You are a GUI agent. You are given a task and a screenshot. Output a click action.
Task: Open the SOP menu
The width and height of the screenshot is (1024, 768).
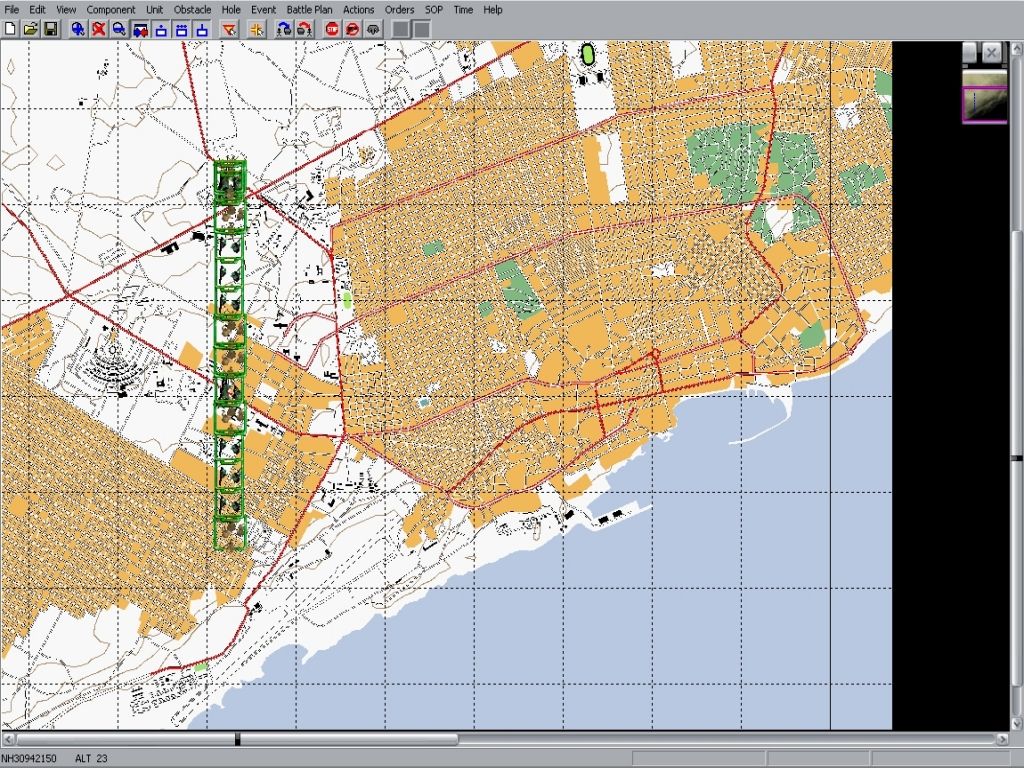pyautogui.click(x=433, y=9)
